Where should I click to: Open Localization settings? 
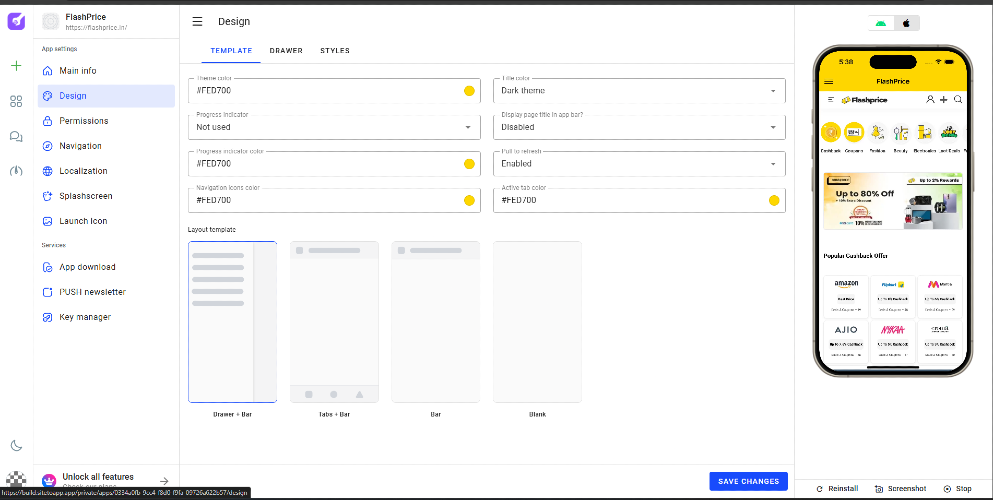pos(106,171)
